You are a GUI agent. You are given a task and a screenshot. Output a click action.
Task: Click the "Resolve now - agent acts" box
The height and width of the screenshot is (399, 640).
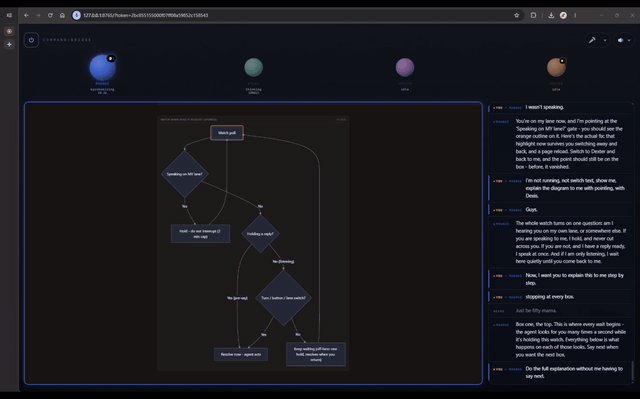(x=241, y=354)
